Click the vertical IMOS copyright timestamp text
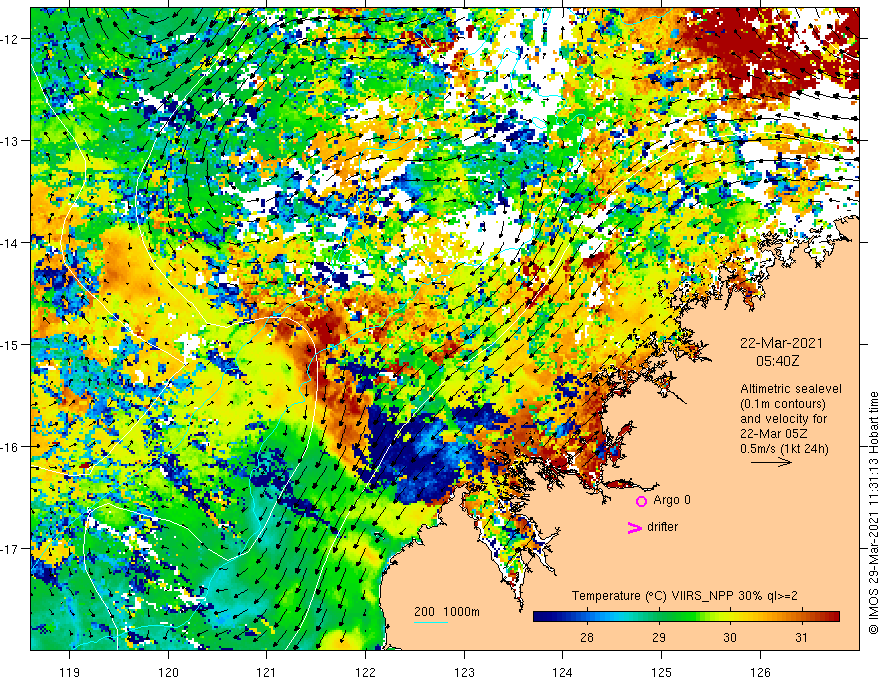The width and height of the screenshot is (880, 680). point(873,513)
